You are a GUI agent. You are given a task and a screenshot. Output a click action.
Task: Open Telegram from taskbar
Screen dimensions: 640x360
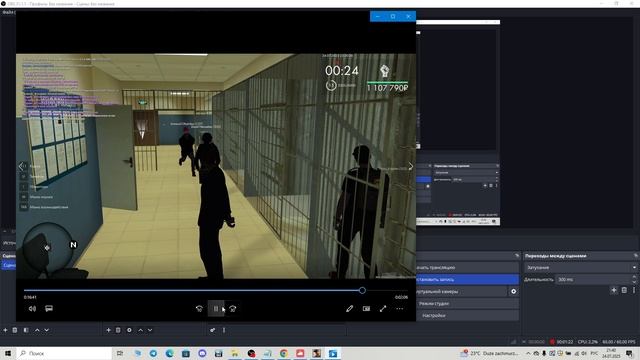153,353
